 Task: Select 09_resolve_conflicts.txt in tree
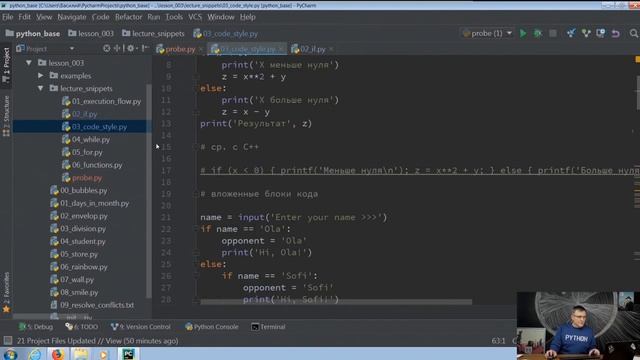pyautogui.click(x=92, y=305)
